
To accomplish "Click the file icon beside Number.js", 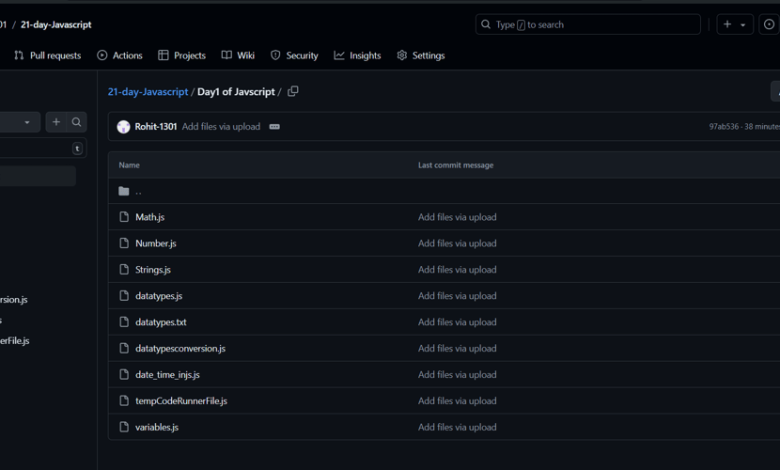I will coord(124,243).
